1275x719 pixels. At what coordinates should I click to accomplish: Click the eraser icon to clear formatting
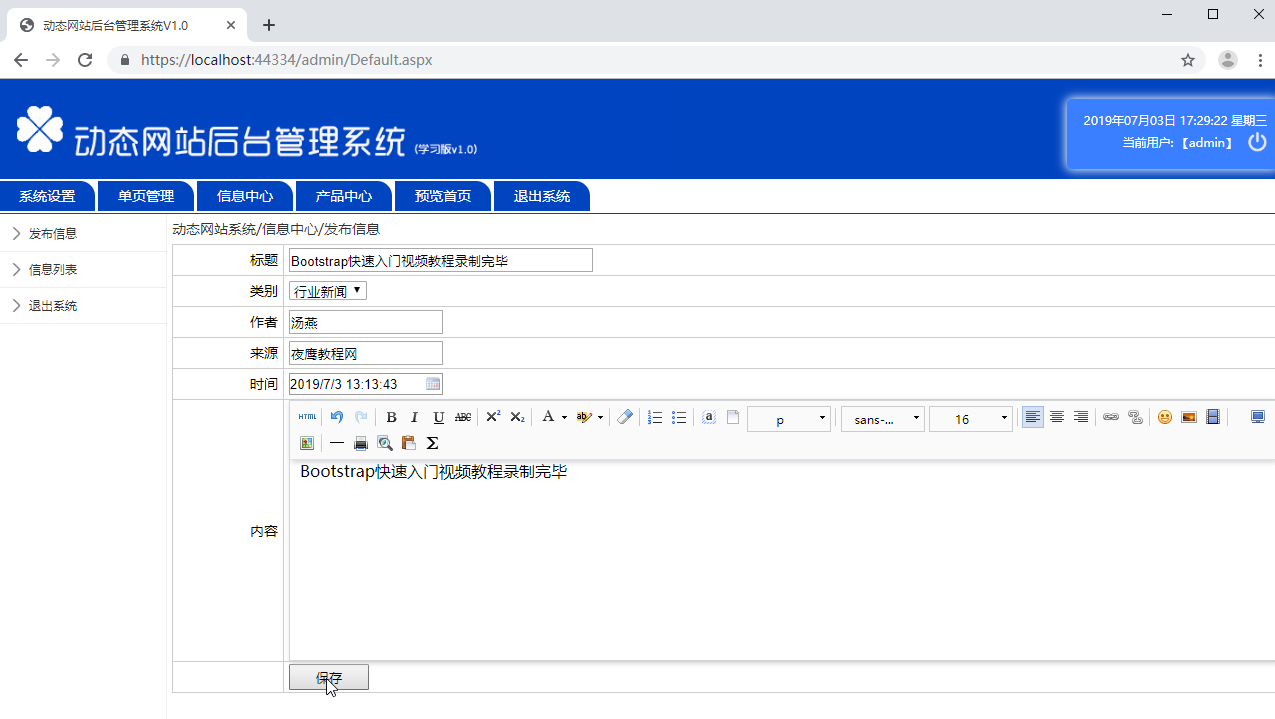[x=625, y=417]
